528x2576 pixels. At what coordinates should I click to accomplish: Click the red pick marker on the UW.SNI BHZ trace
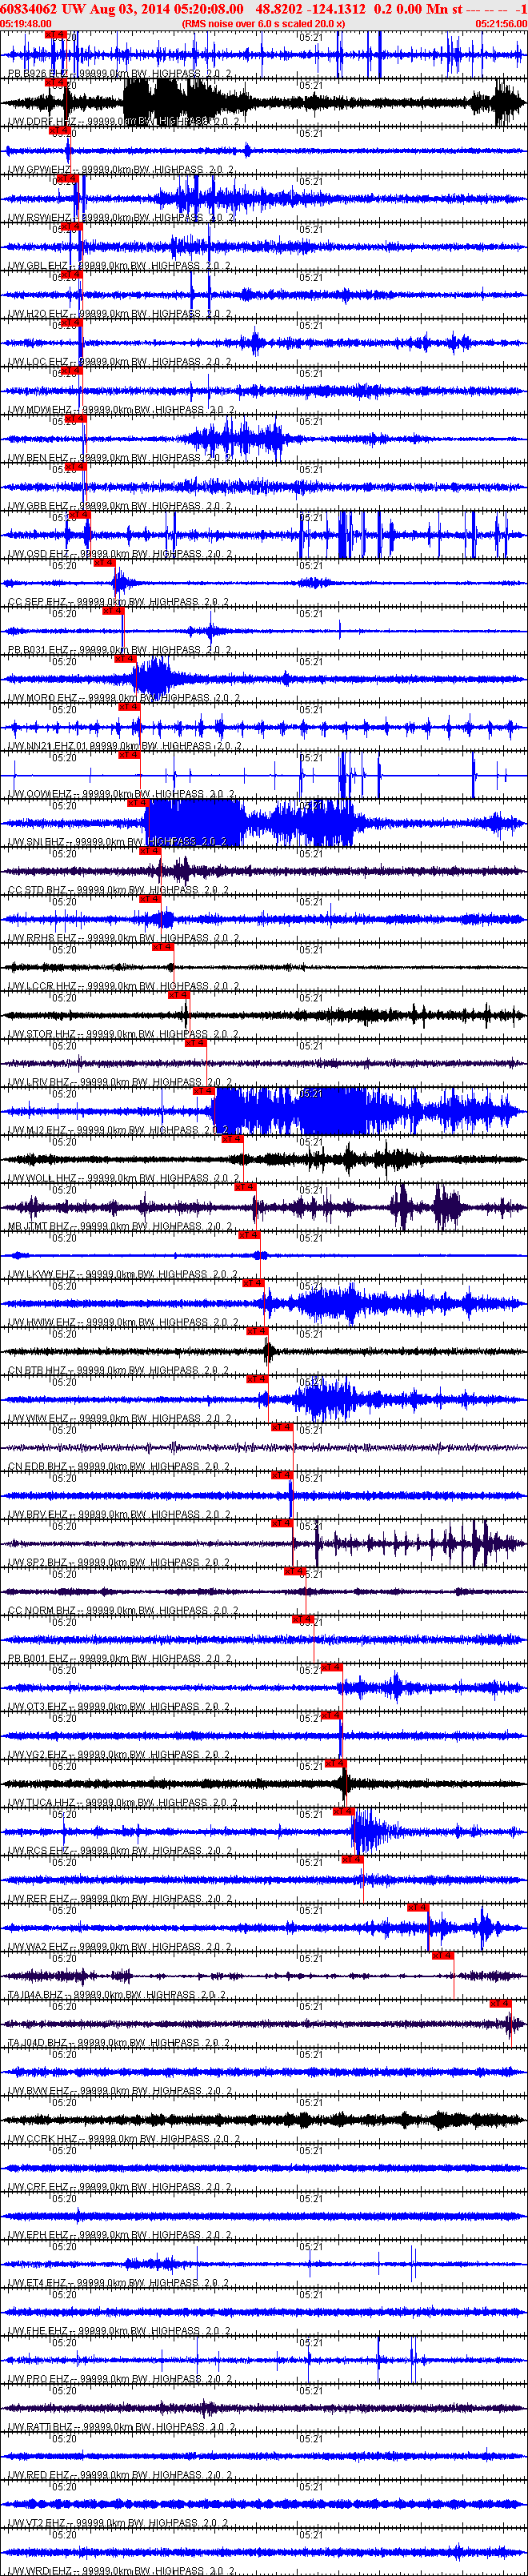[x=137, y=803]
